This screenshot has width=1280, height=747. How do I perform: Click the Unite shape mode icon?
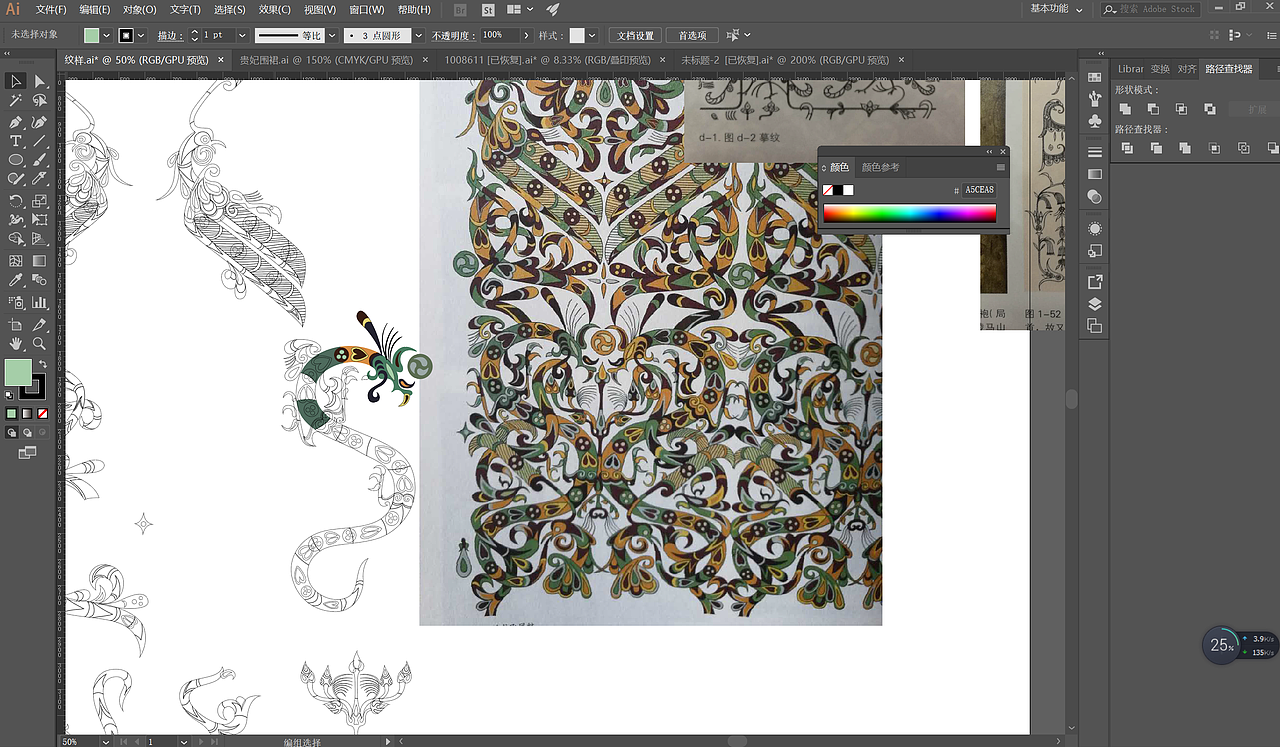1125,108
